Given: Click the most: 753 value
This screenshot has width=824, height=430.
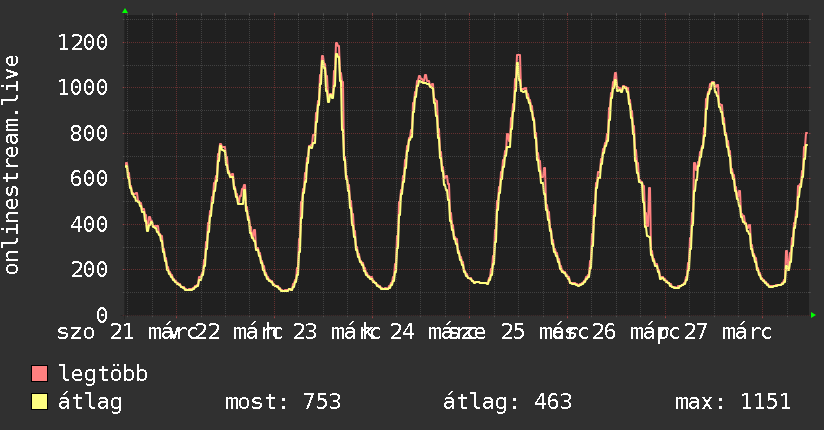Looking at the screenshot, I should coord(283,402).
